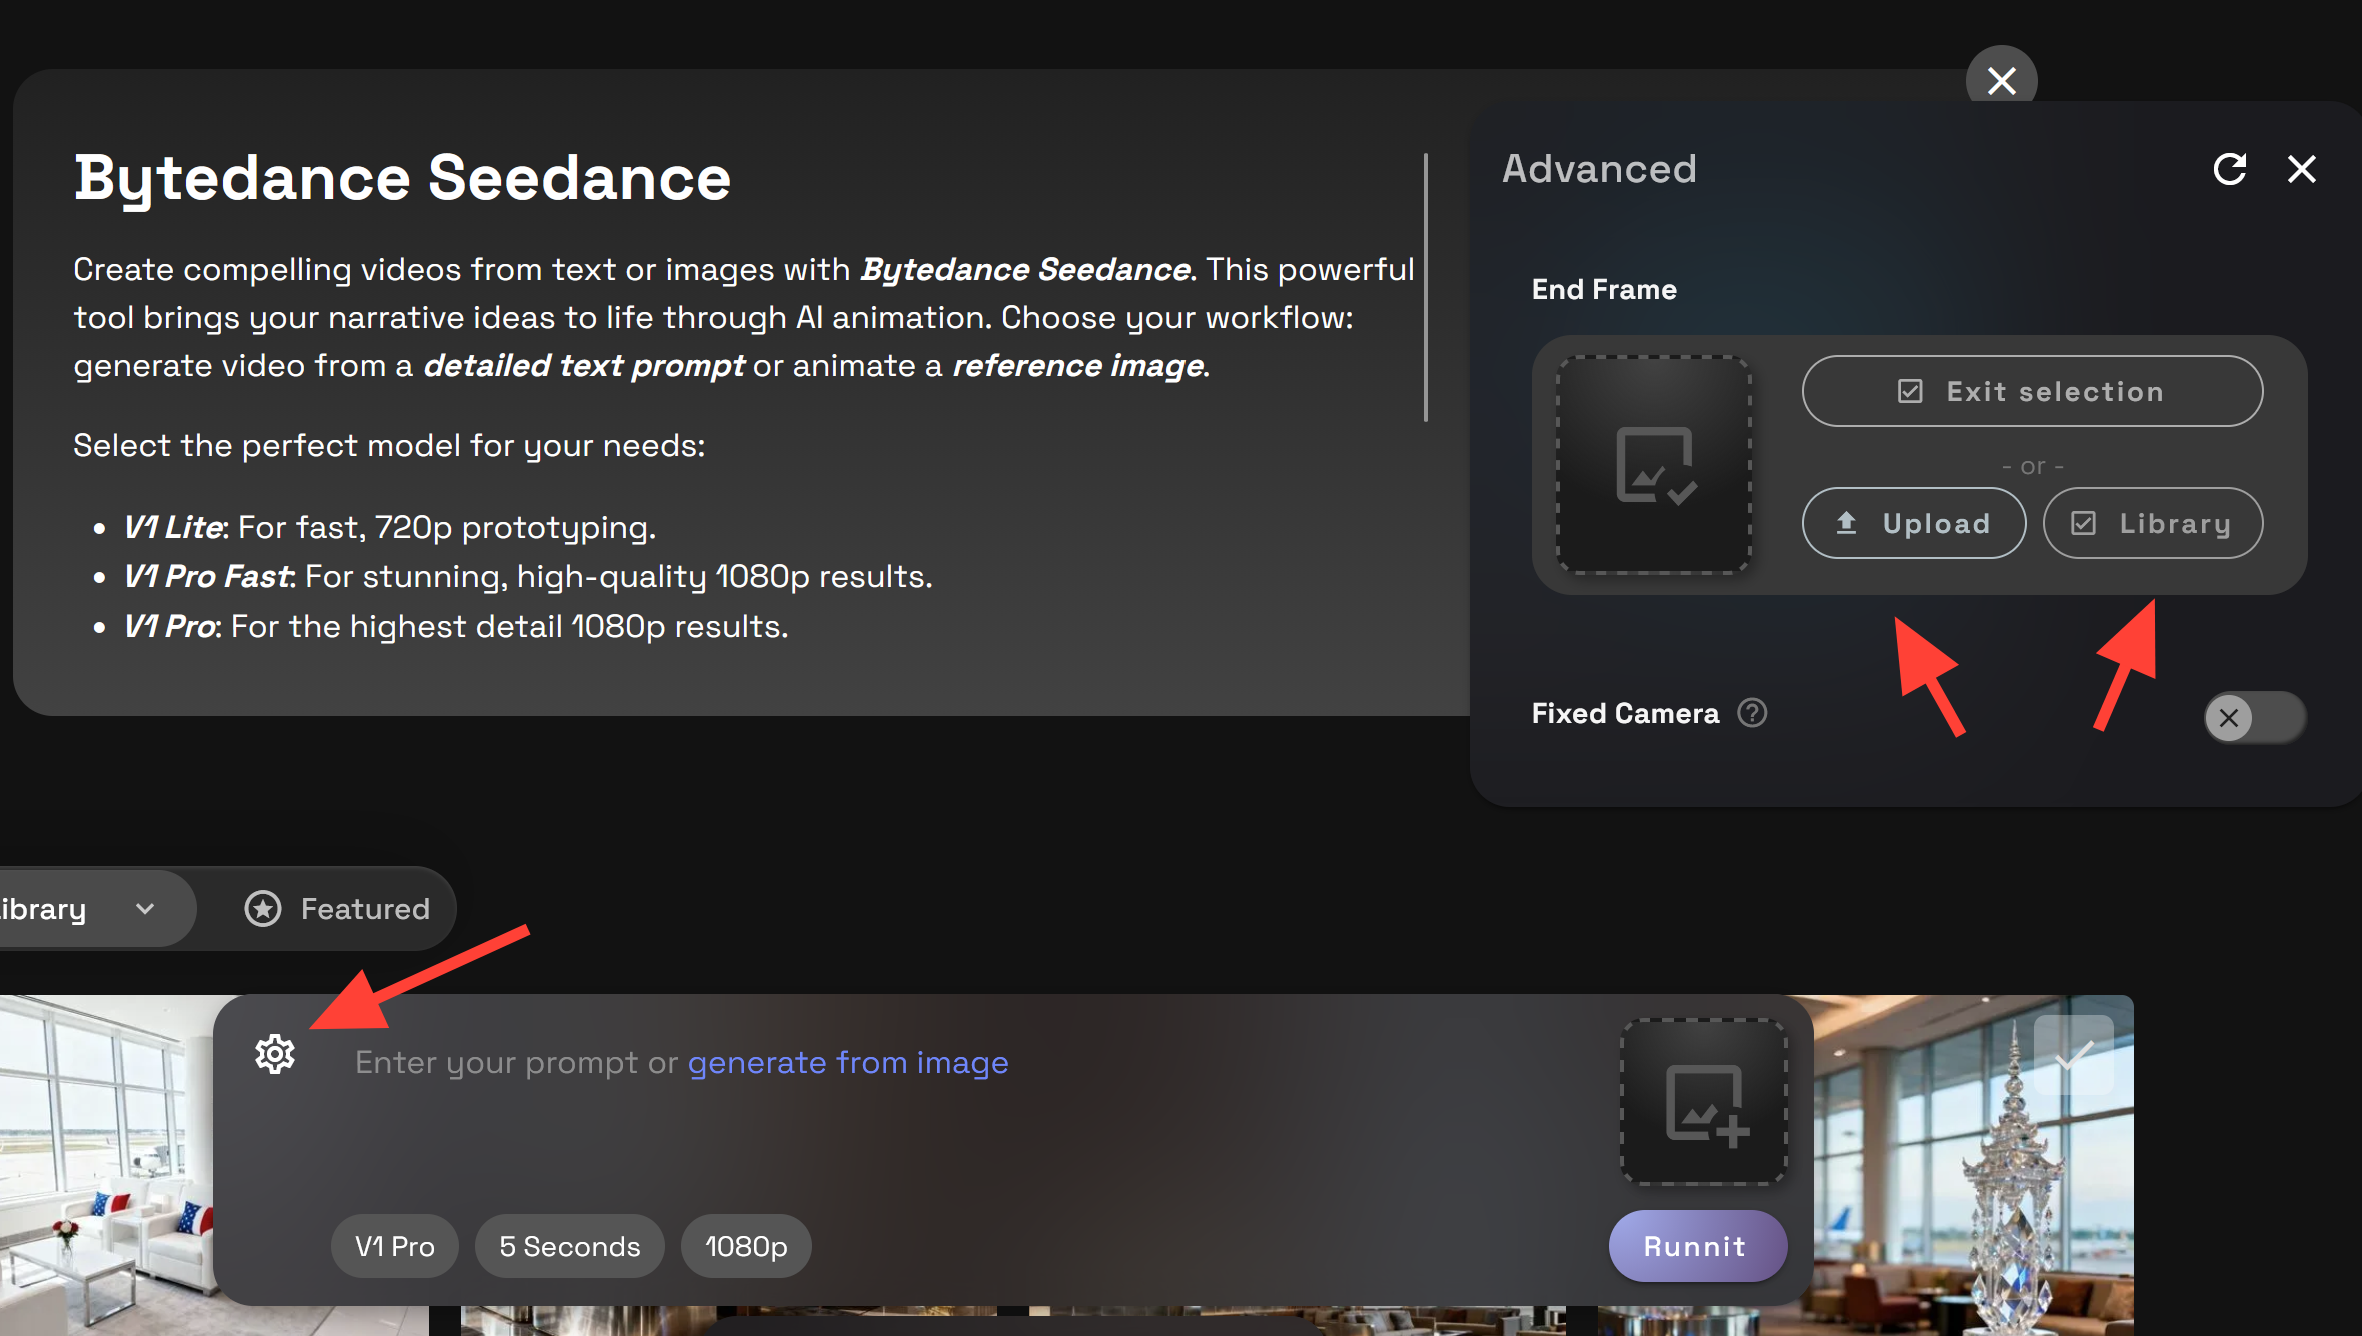
Task: Select checkmark on lounge chandelier thumbnail
Action: tap(2074, 1055)
